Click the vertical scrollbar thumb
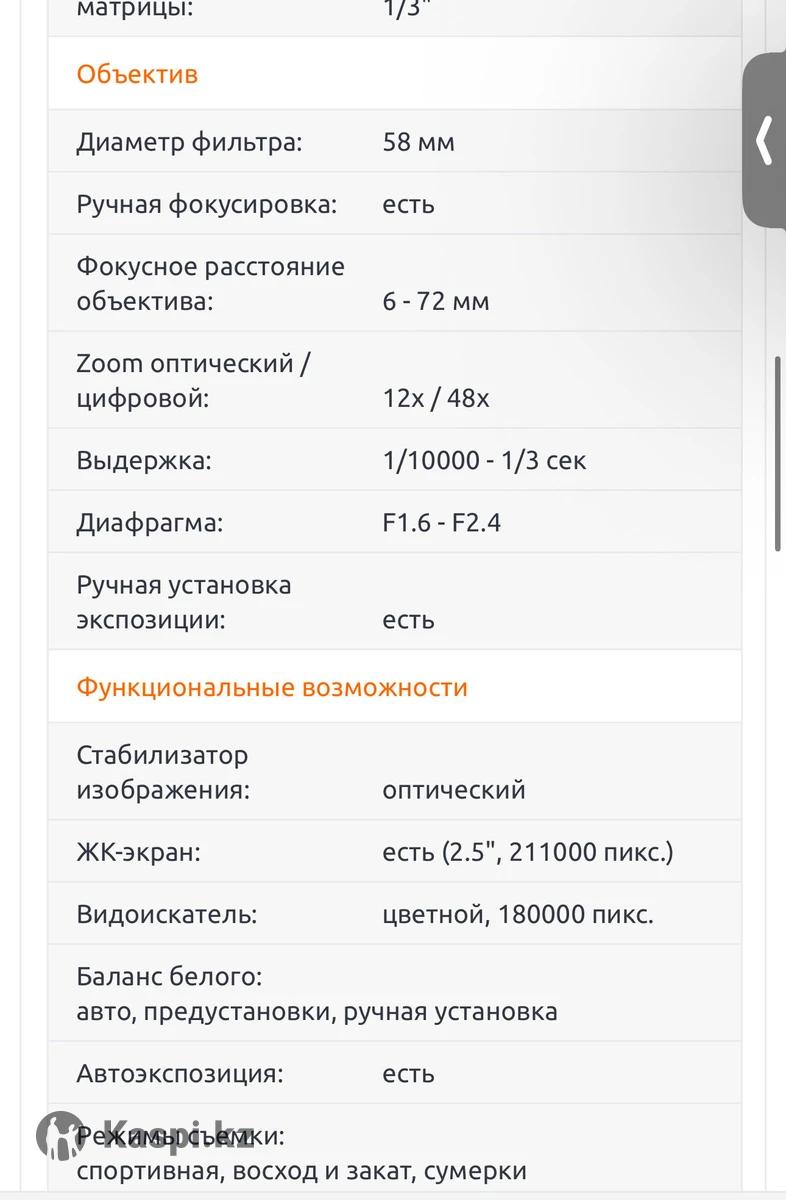The image size is (786, 1200). [x=779, y=453]
